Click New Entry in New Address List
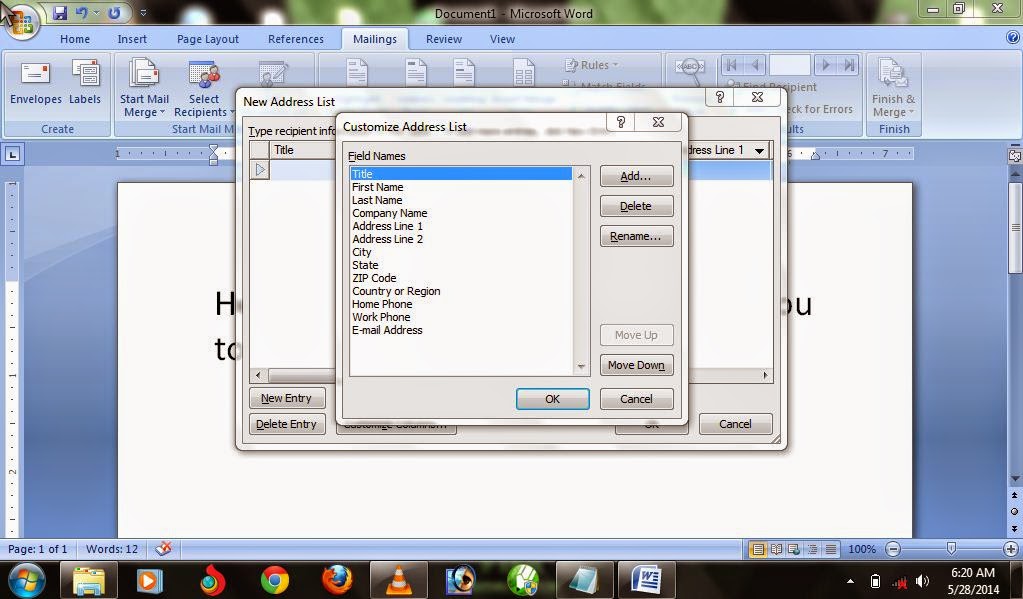 click(286, 398)
